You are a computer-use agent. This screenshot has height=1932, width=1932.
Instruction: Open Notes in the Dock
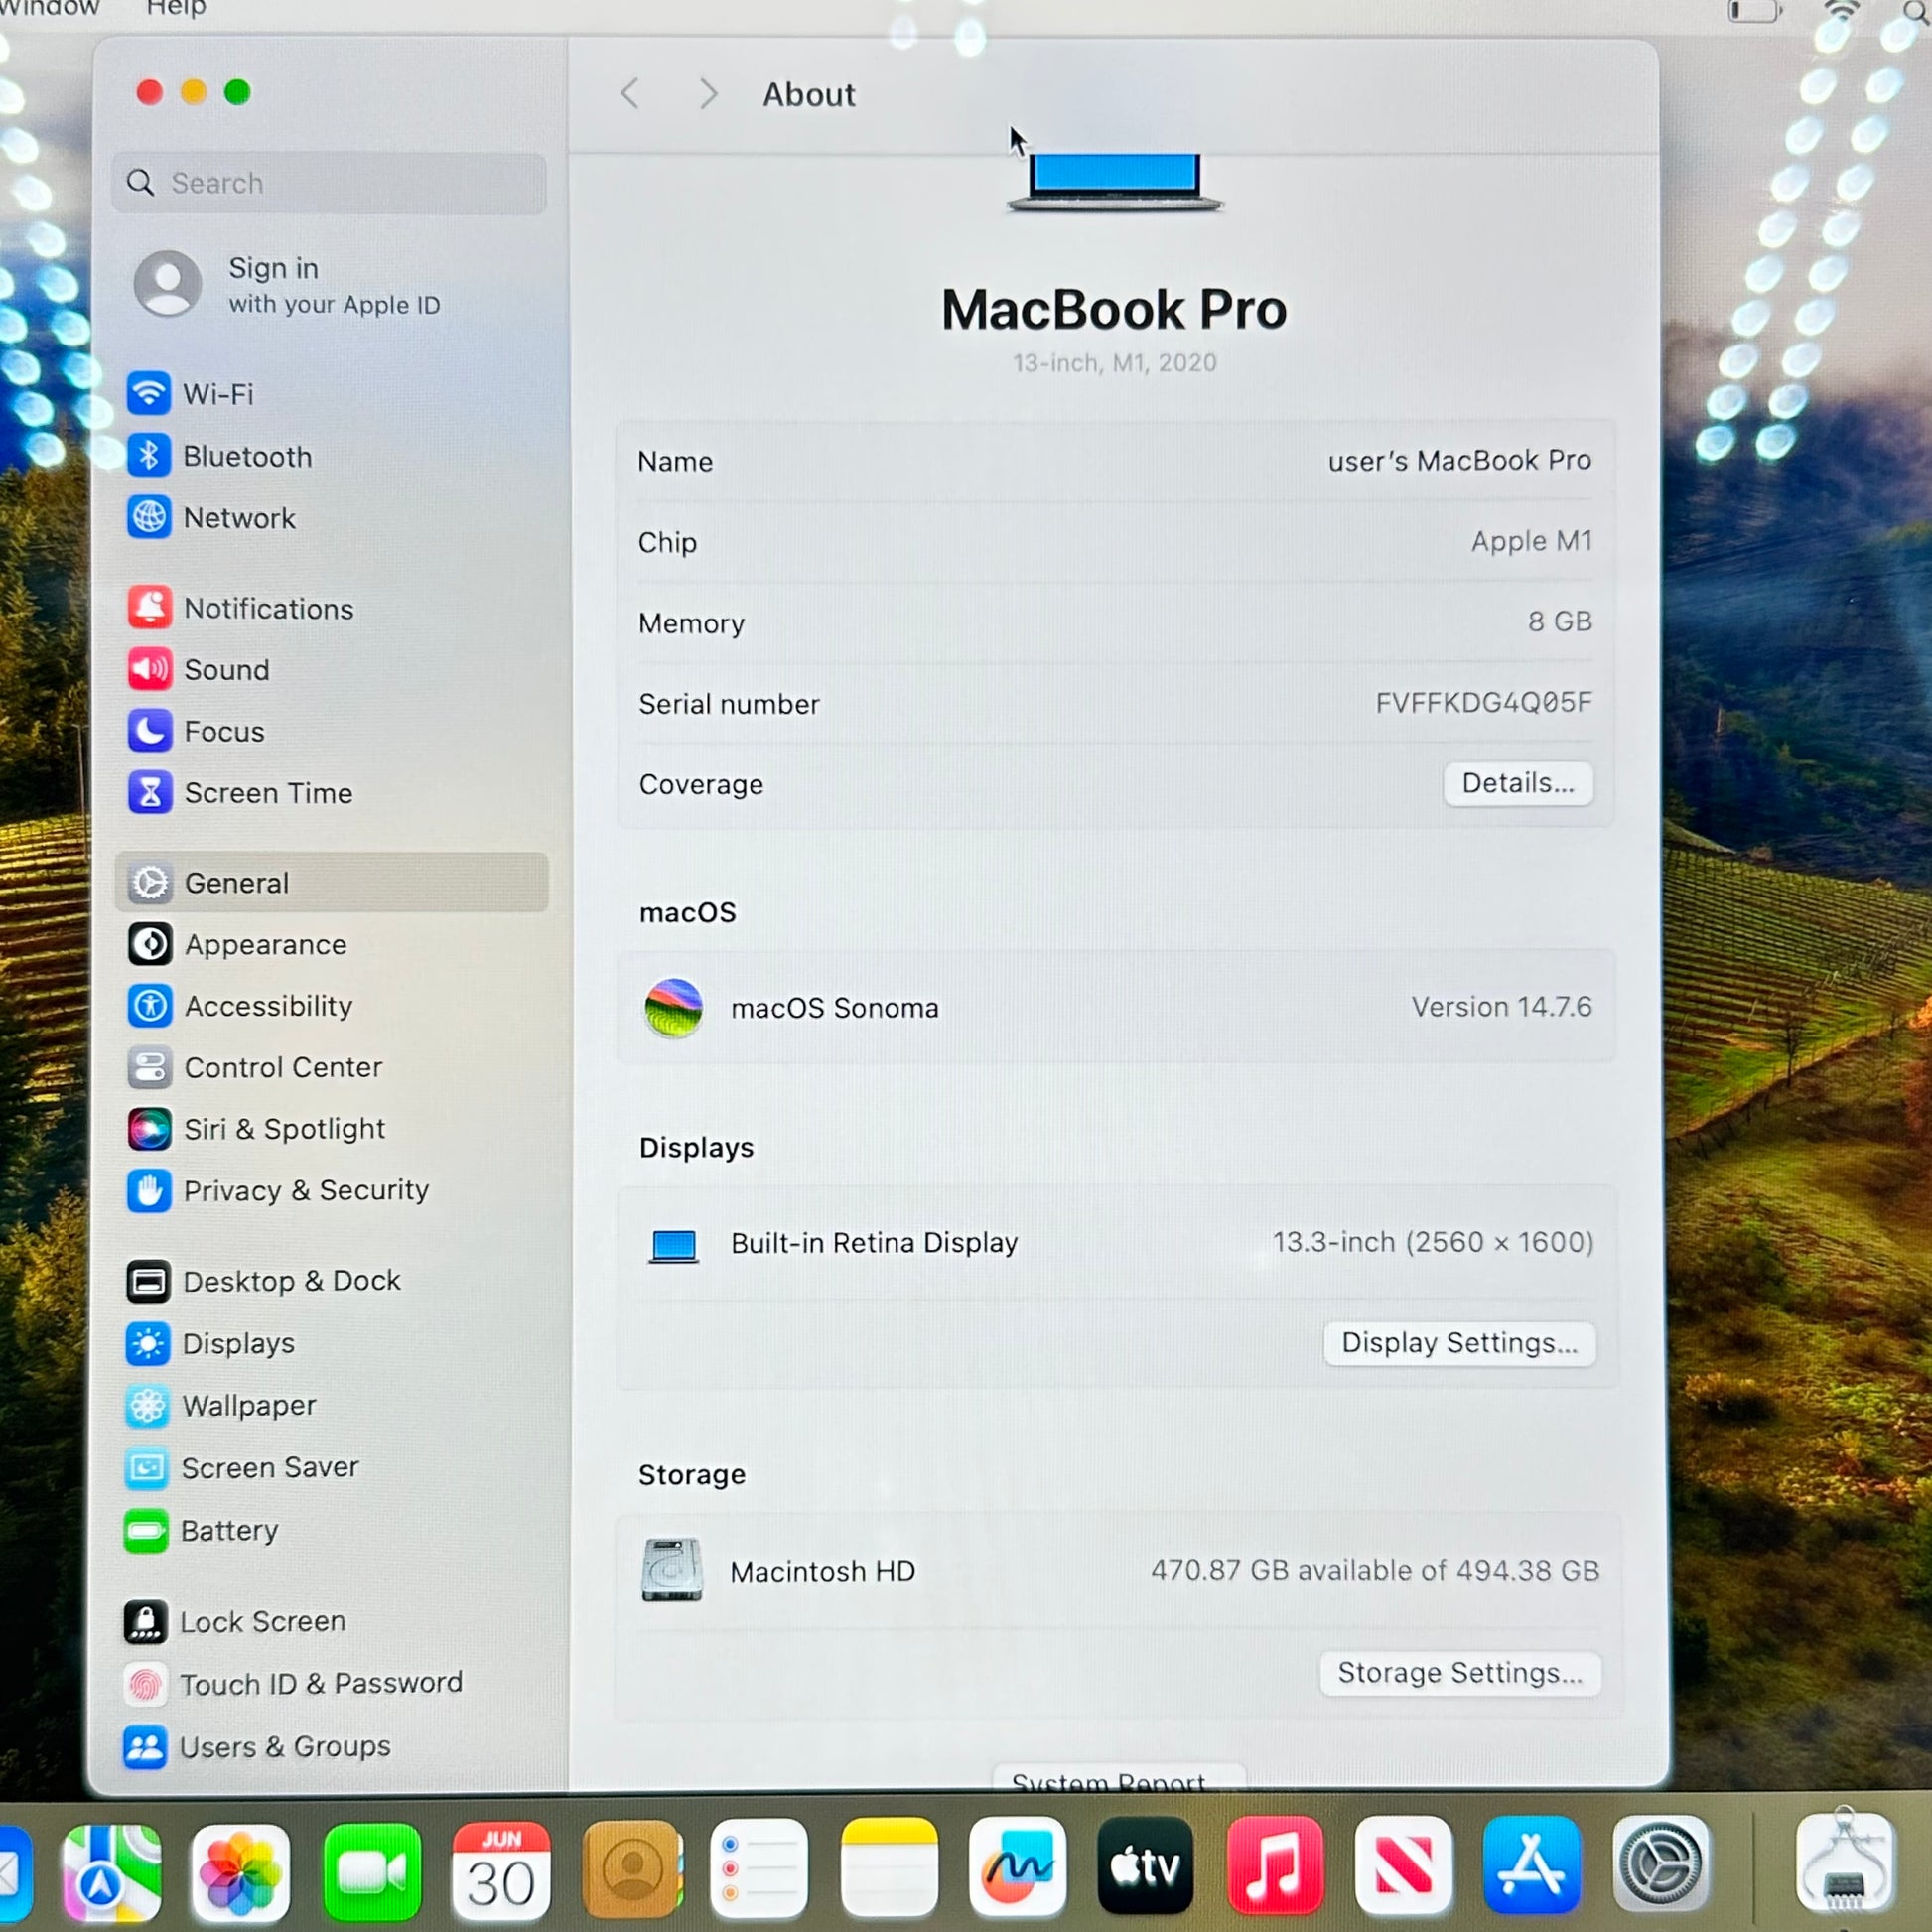click(x=889, y=1866)
